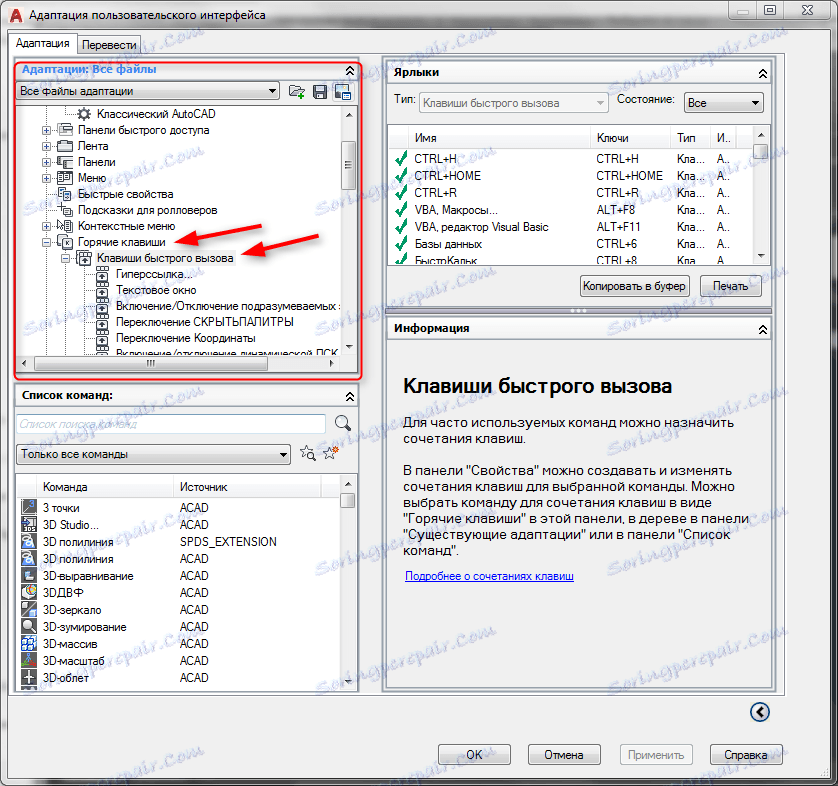
Task: Click the Копировать в буфер button
Action: point(634,286)
